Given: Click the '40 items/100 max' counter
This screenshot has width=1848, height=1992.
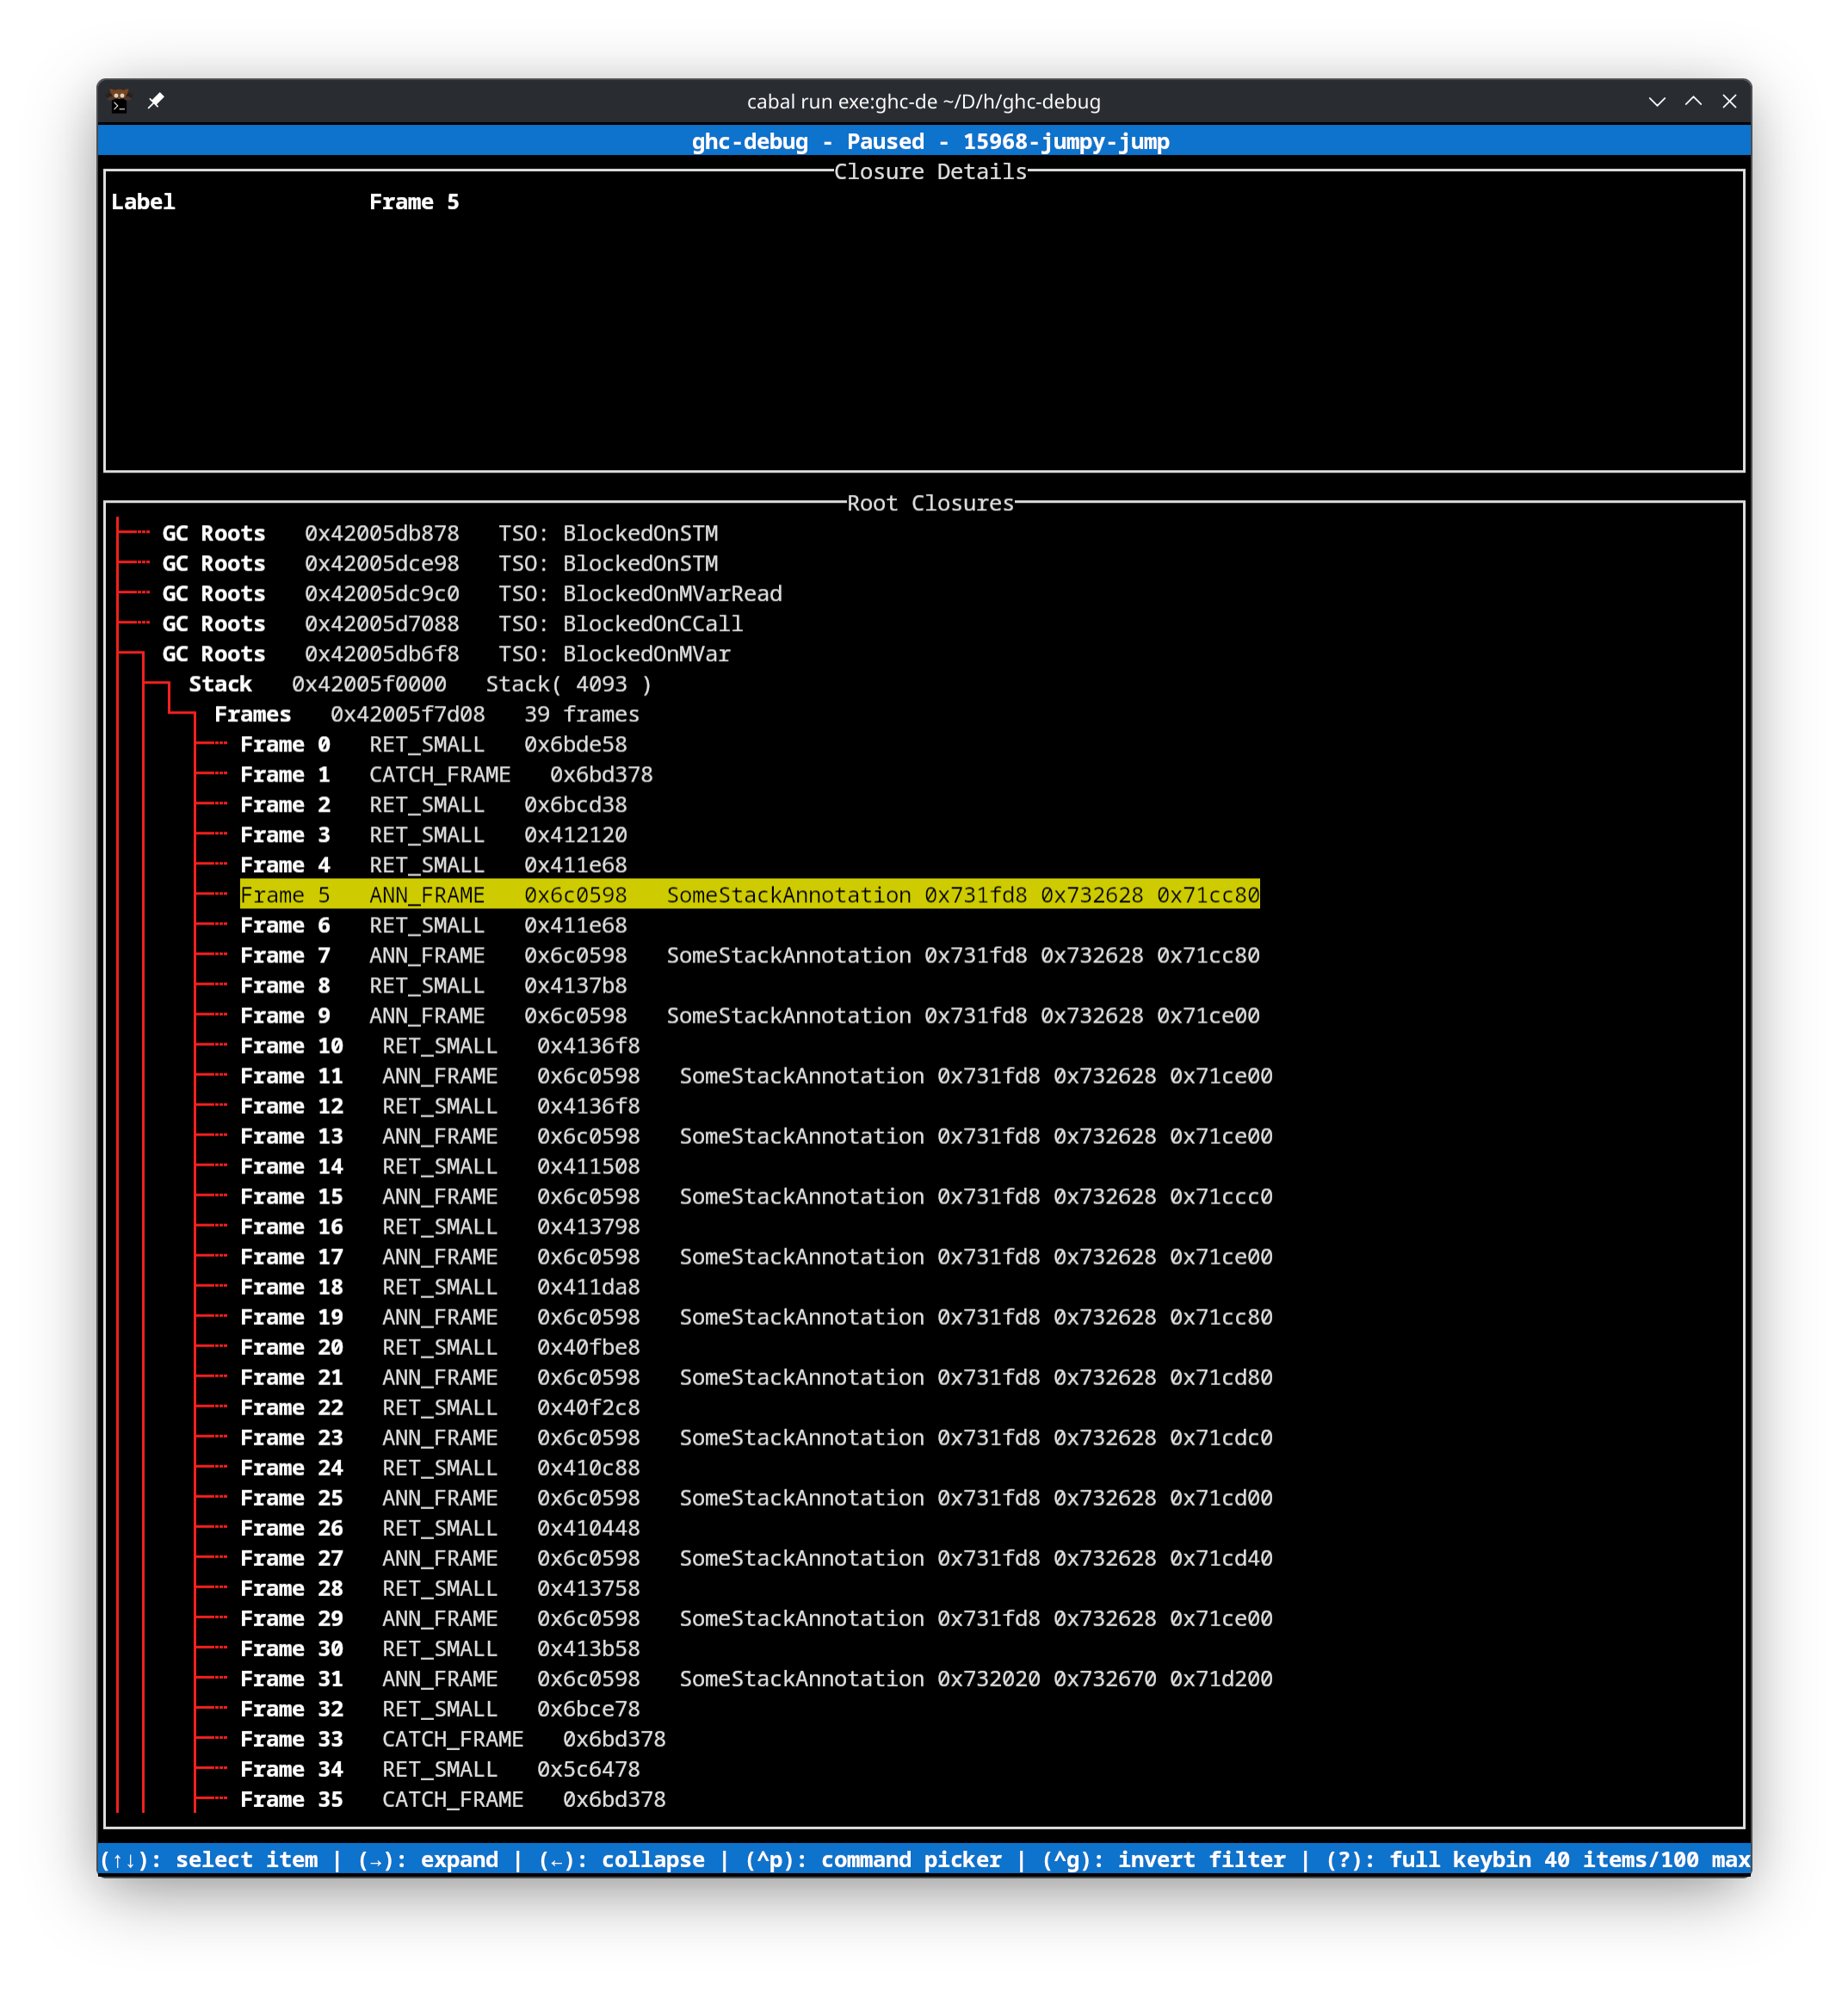Looking at the screenshot, I should [x=1647, y=1859].
